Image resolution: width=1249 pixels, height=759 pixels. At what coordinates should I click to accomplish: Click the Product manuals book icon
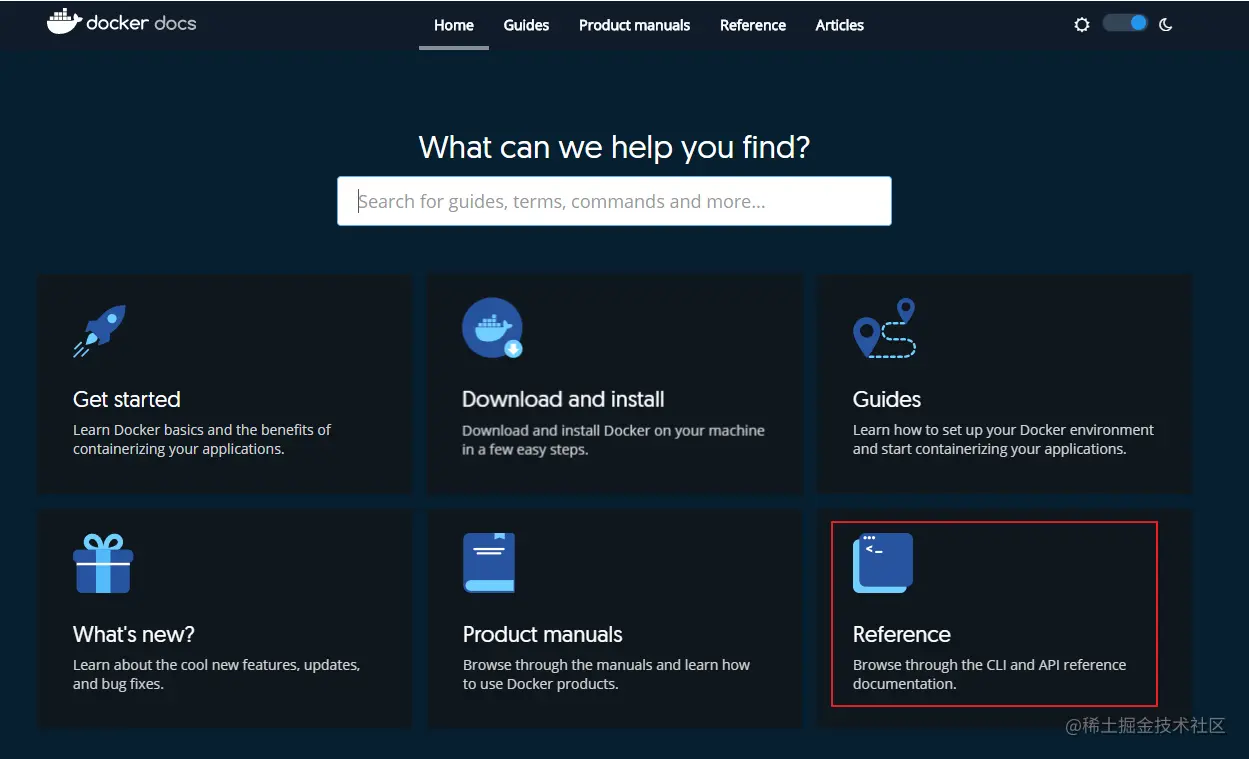coord(489,563)
